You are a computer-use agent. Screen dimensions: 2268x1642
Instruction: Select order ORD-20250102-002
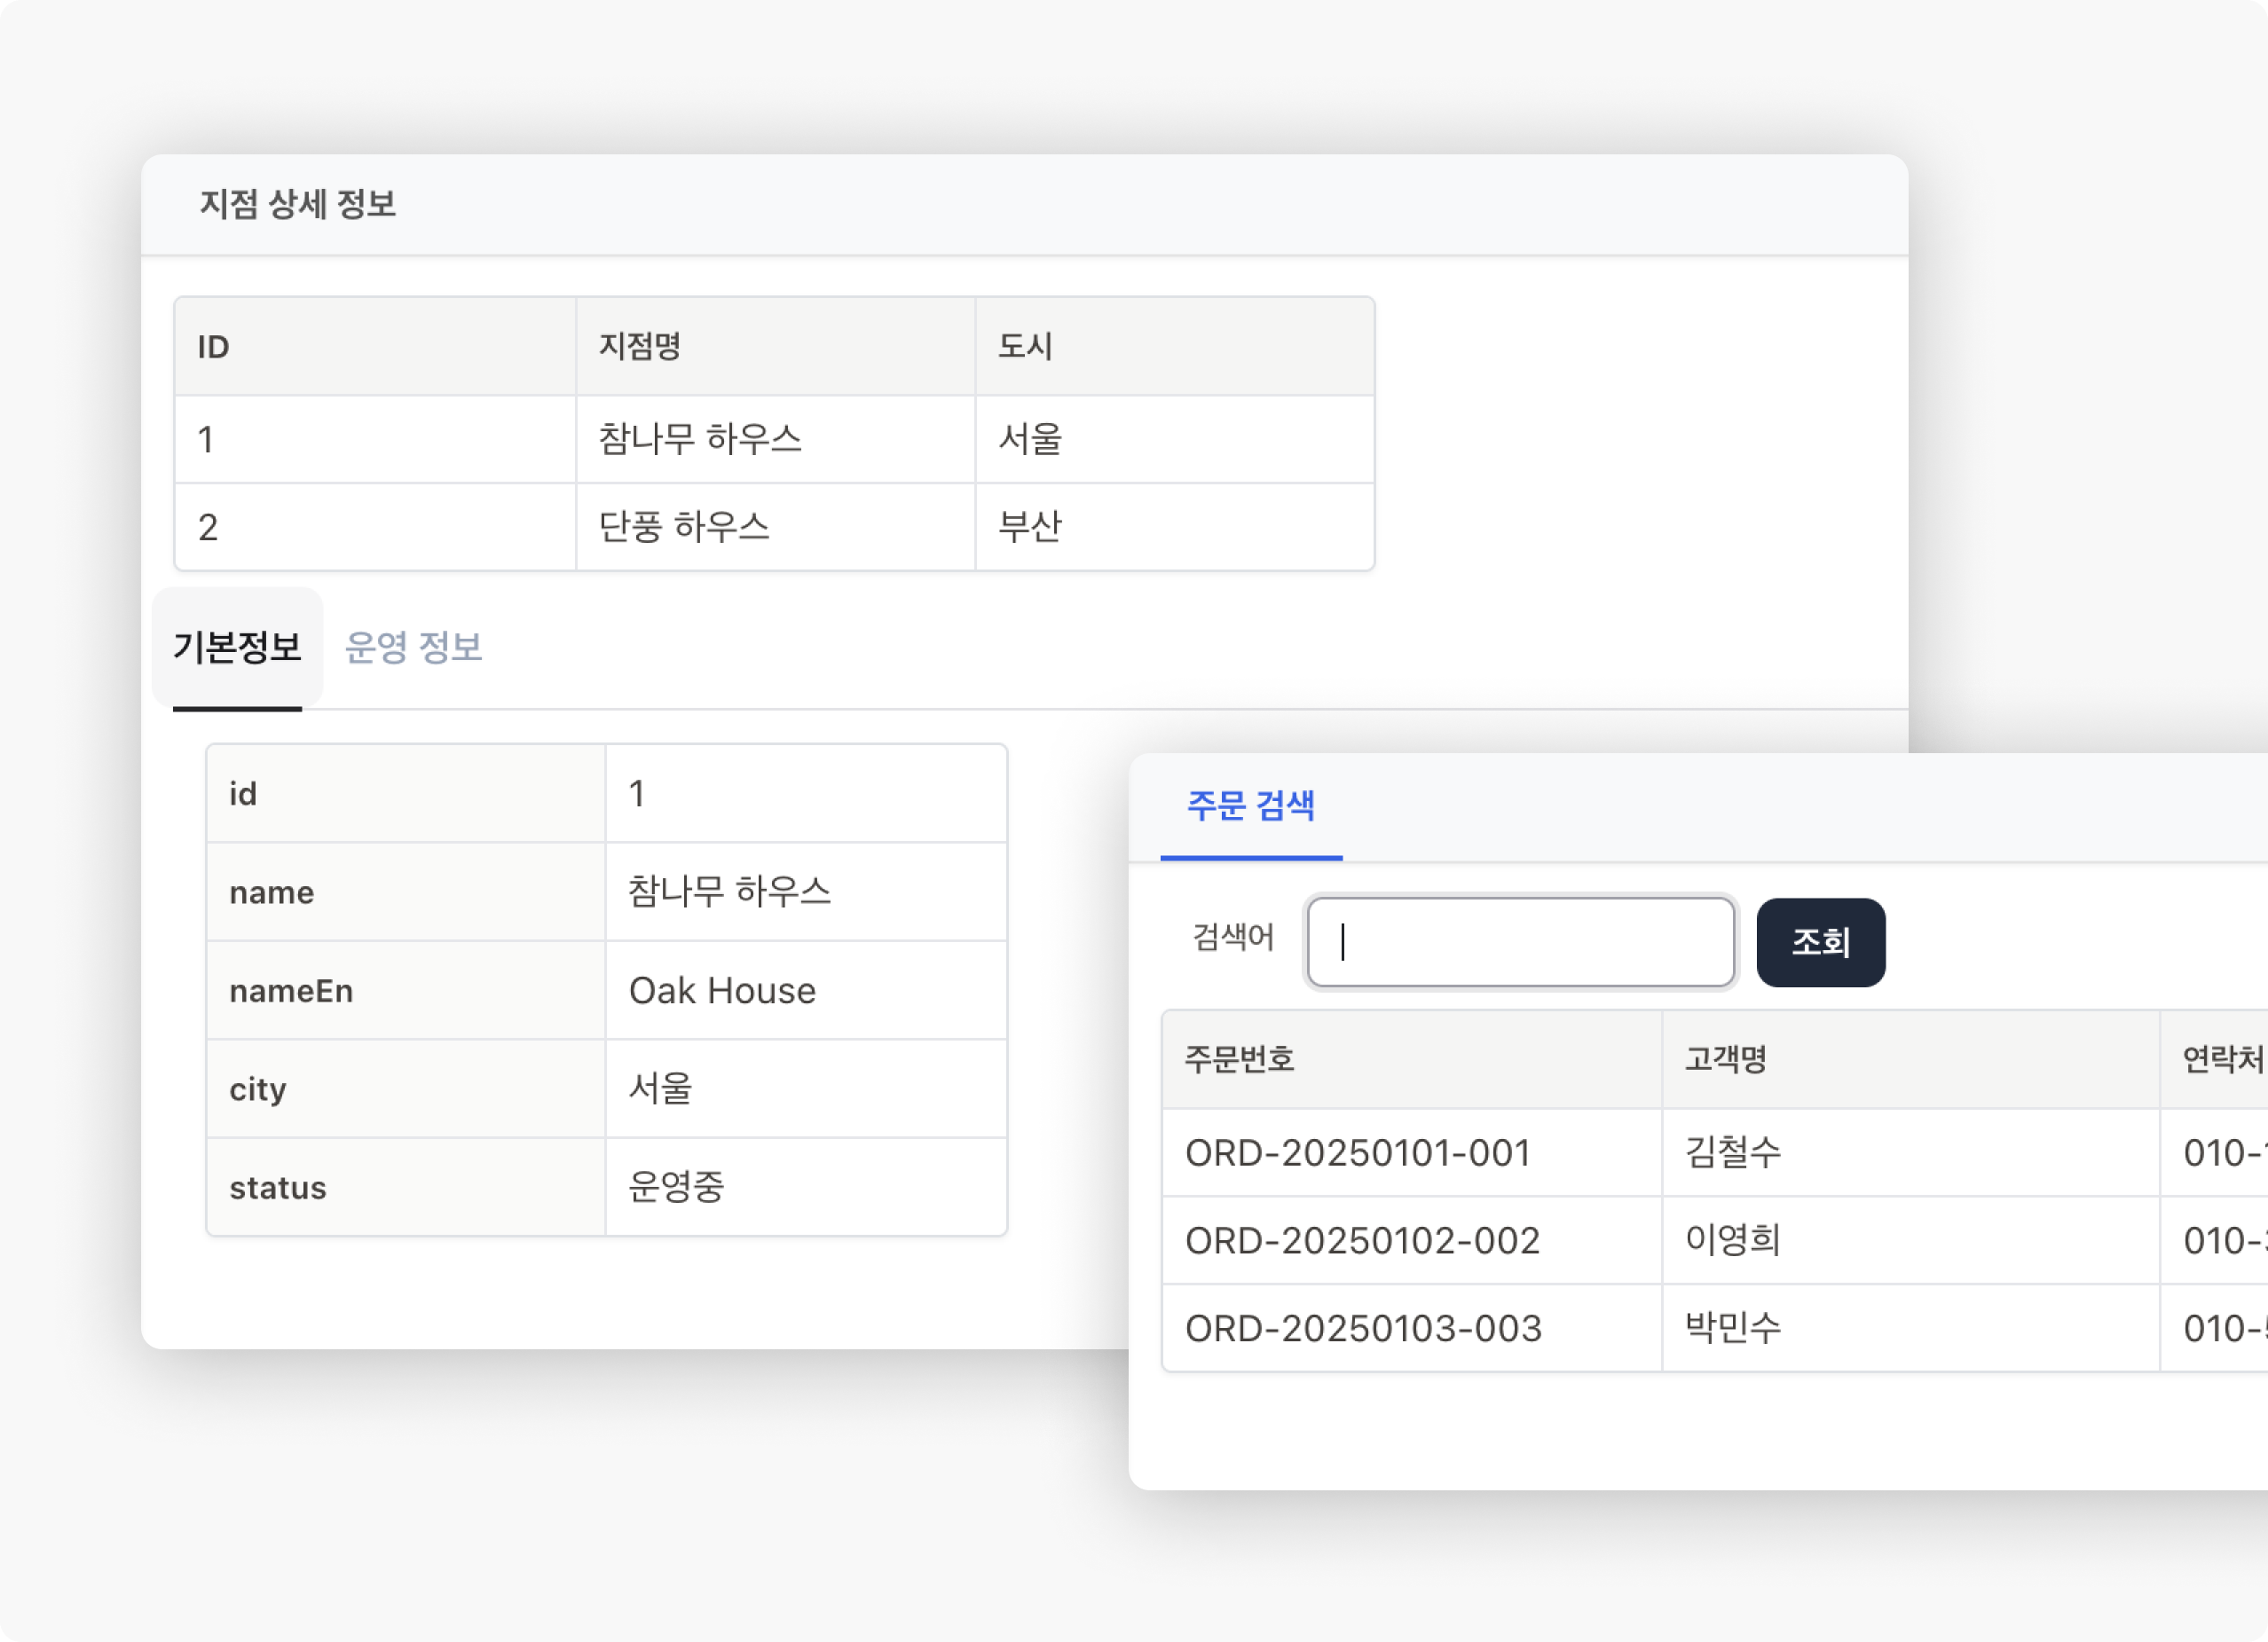(1362, 1241)
